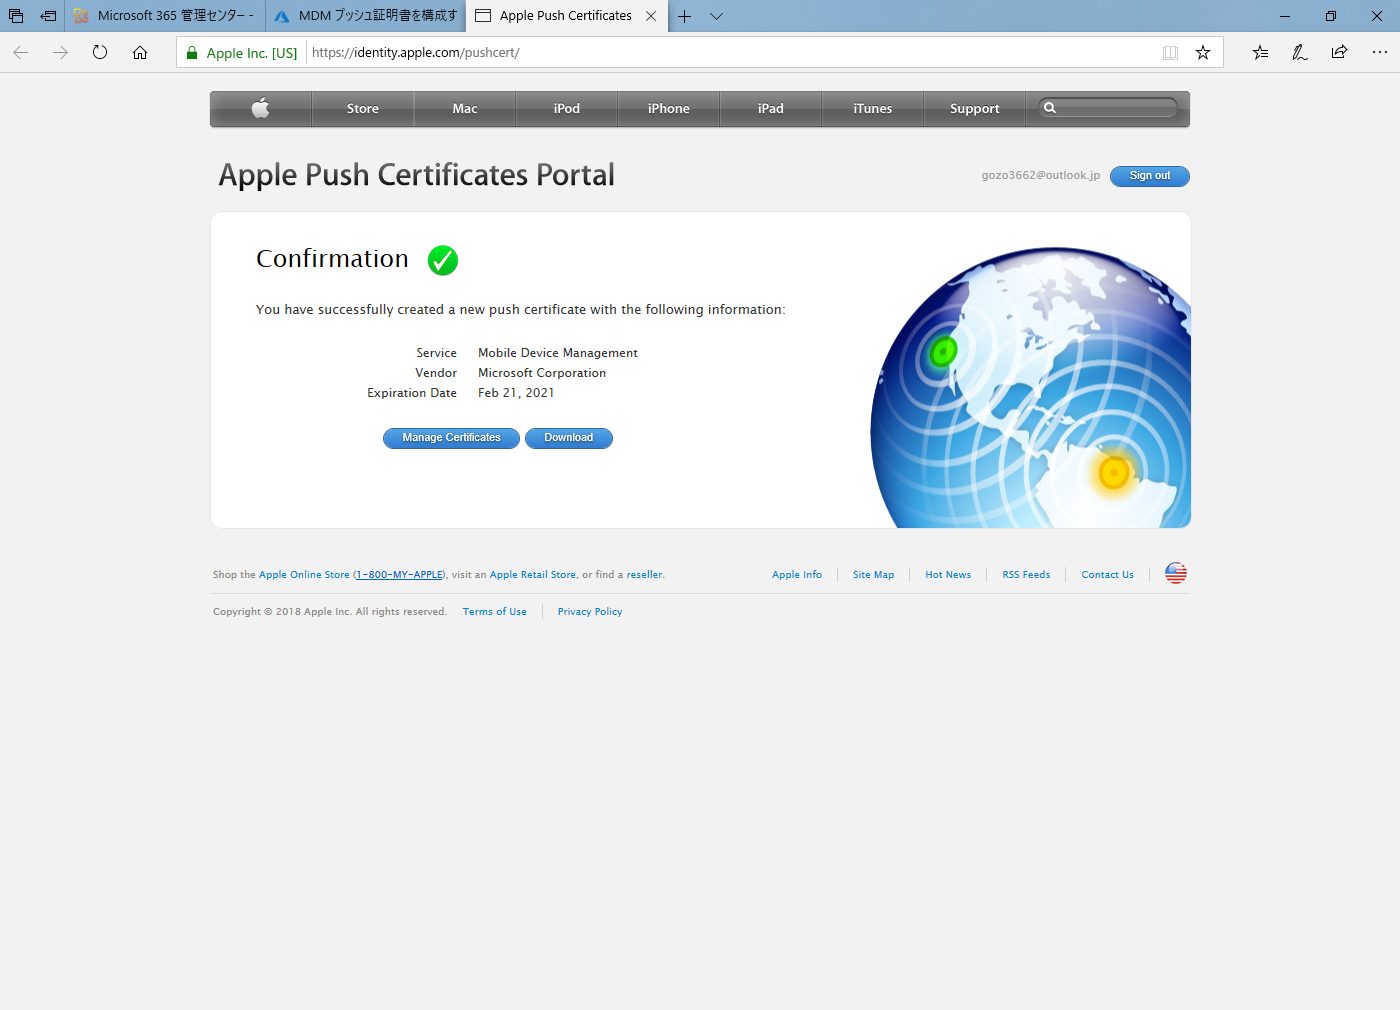Sign out of the Apple portal
The width and height of the screenshot is (1400, 1010).
coord(1149,176)
